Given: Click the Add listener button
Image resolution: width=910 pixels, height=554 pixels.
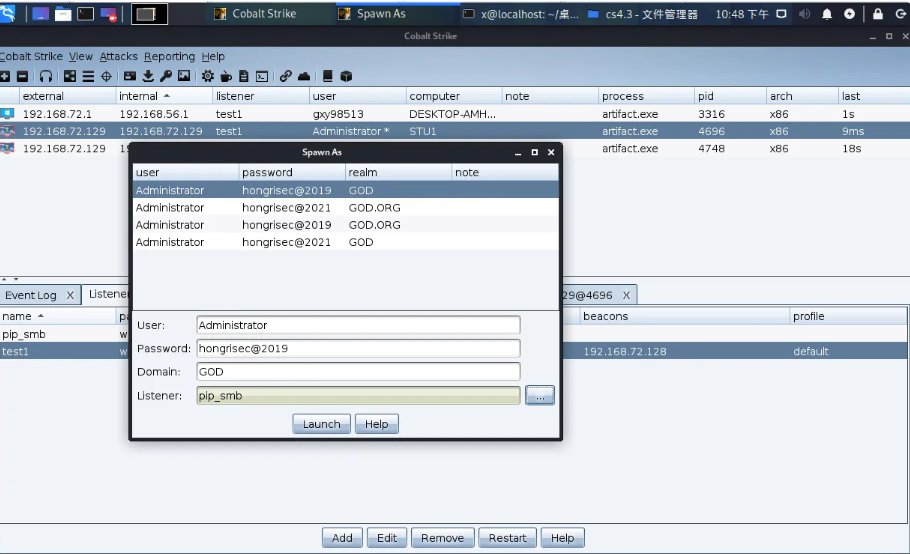Looking at the screenshot, I should coord(342,538).
